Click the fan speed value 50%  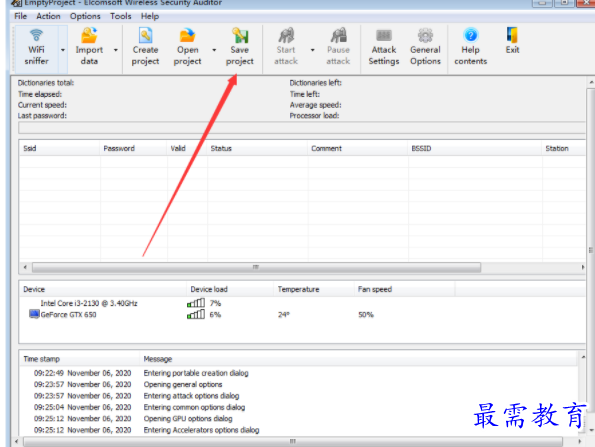tap(366, 315)
